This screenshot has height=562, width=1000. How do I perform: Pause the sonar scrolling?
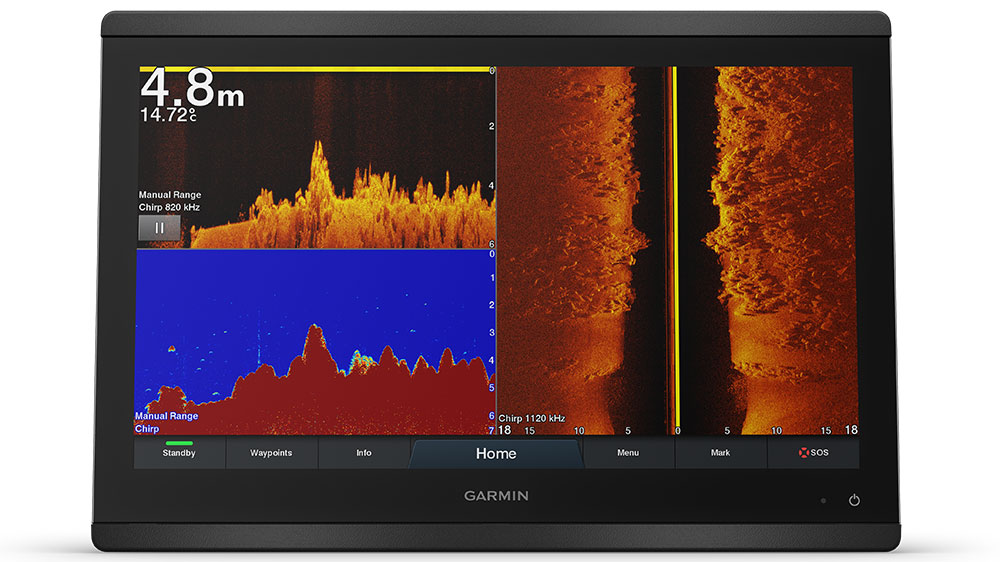(x=159, y=228)
